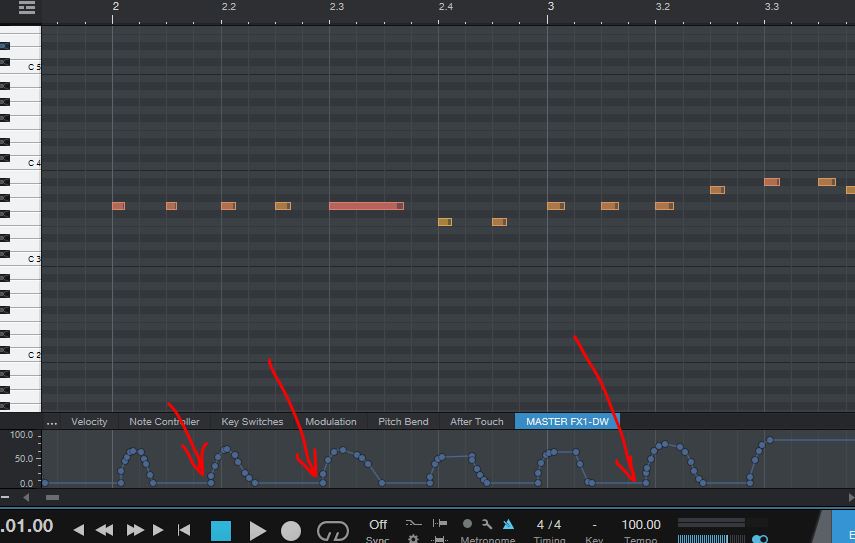Open metronome settings wrench icon
This screenshot has height=543, width=855.
tap(487, 524)
